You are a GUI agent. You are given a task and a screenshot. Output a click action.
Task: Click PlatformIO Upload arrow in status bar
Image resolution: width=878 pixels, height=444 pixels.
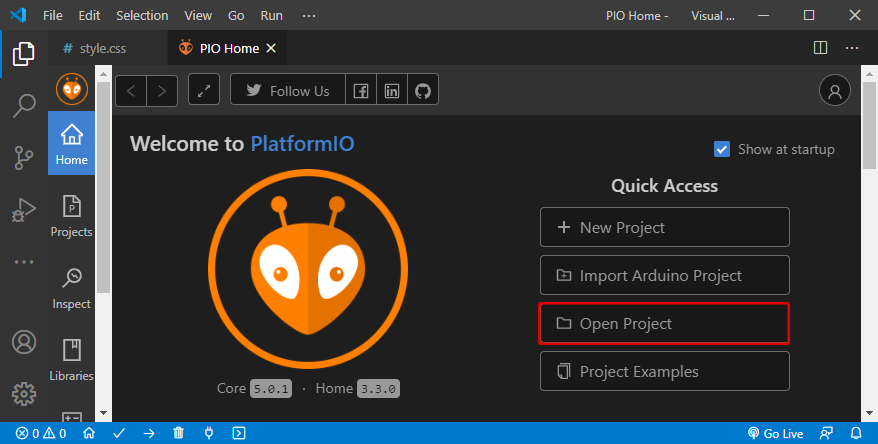pyautogui.click(x=149, y=433)
